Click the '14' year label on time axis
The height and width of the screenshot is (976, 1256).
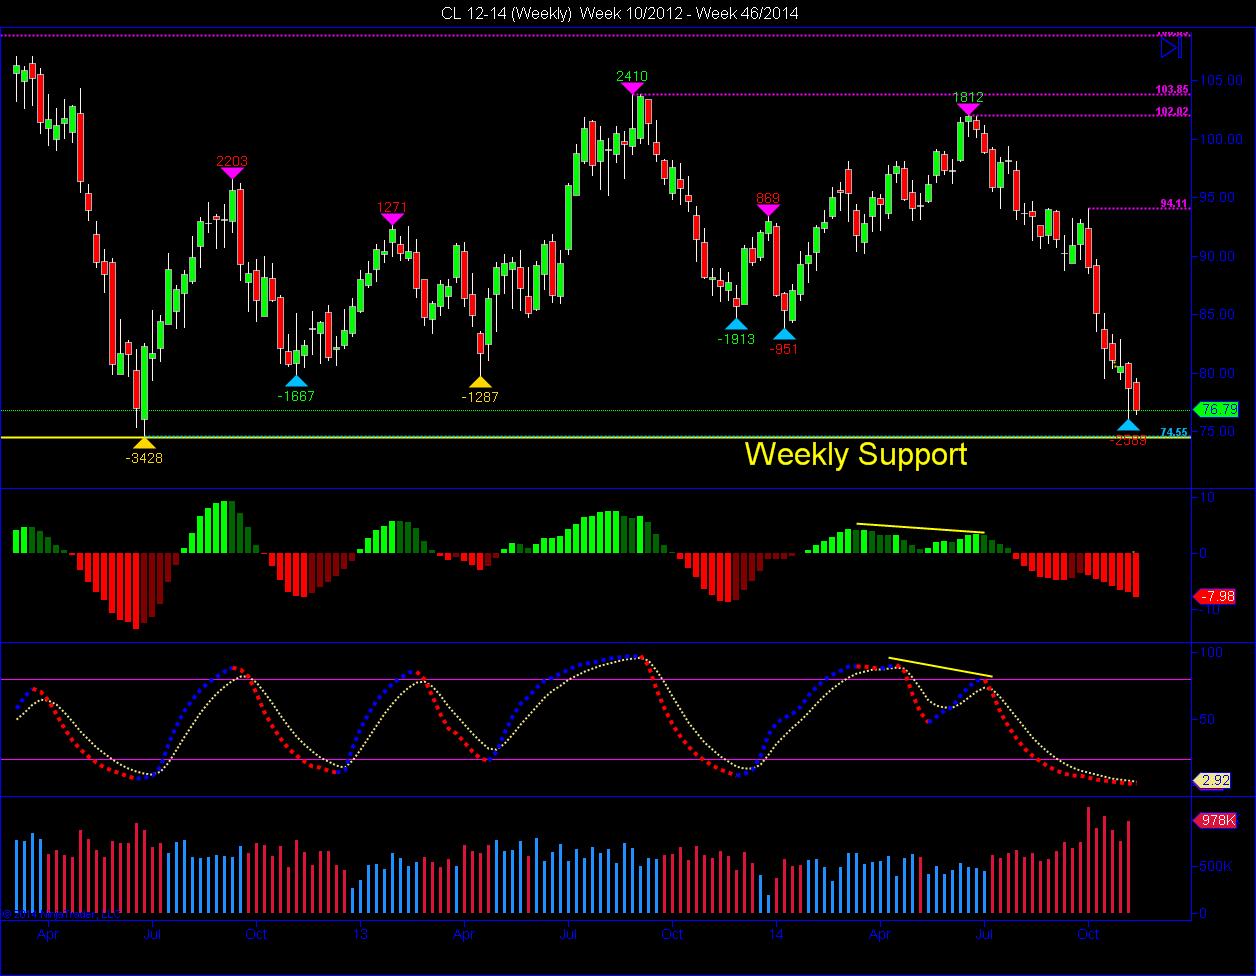click(776, 935)
